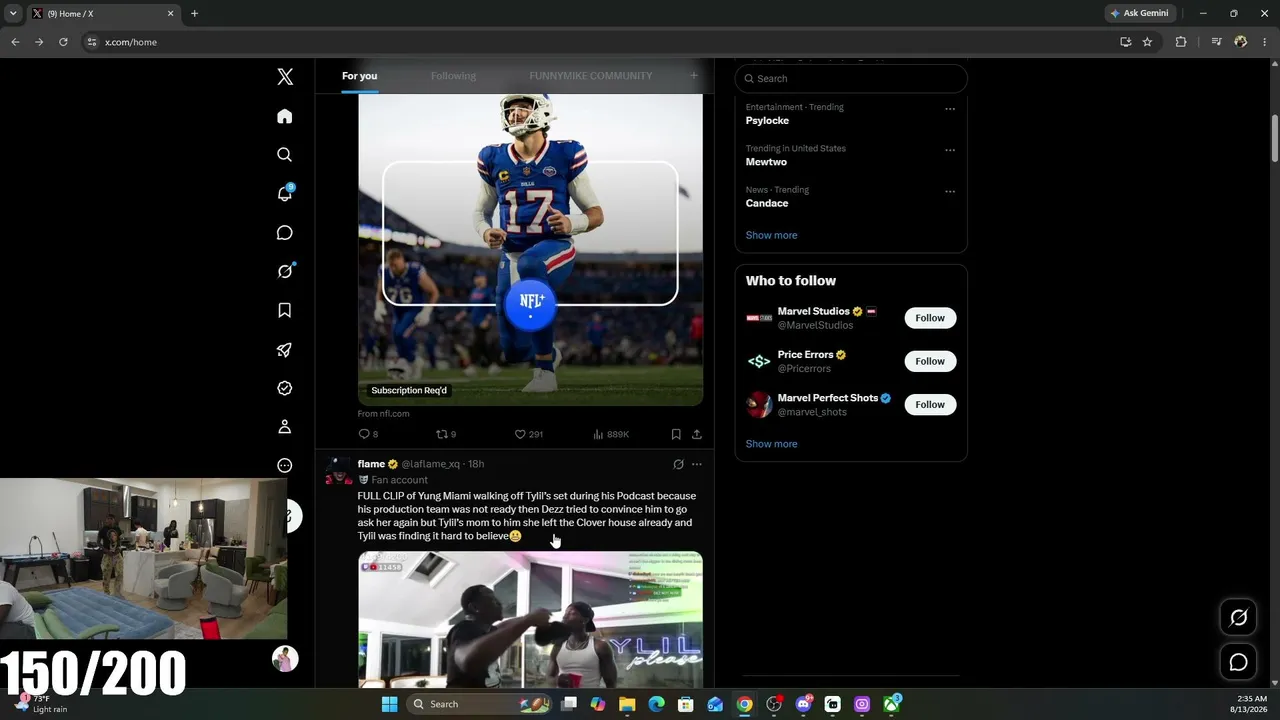1280x720 pixels.
Task: Open Profile icon in the sidebar
Action: (285, 427)
